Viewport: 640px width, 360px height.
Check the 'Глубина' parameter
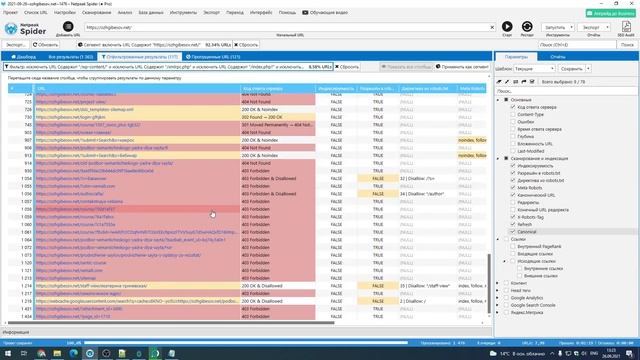click(513, 136)
